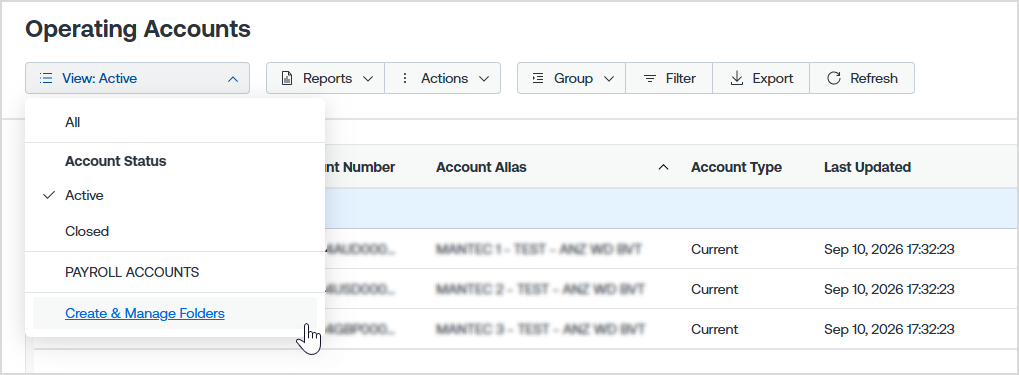Click the Refresh circular arrow icon
This screenshot has height=375, width=1019.
[834, 79]
